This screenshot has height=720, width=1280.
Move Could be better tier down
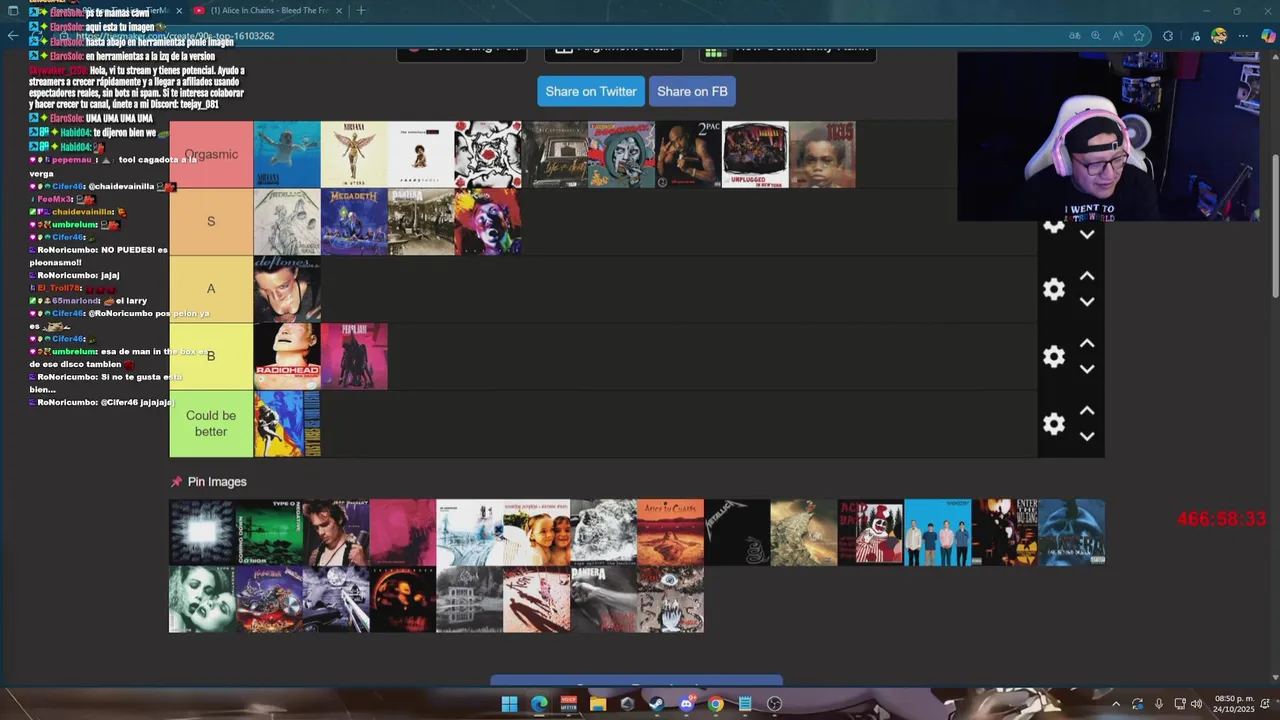[x=1087, y=436]
